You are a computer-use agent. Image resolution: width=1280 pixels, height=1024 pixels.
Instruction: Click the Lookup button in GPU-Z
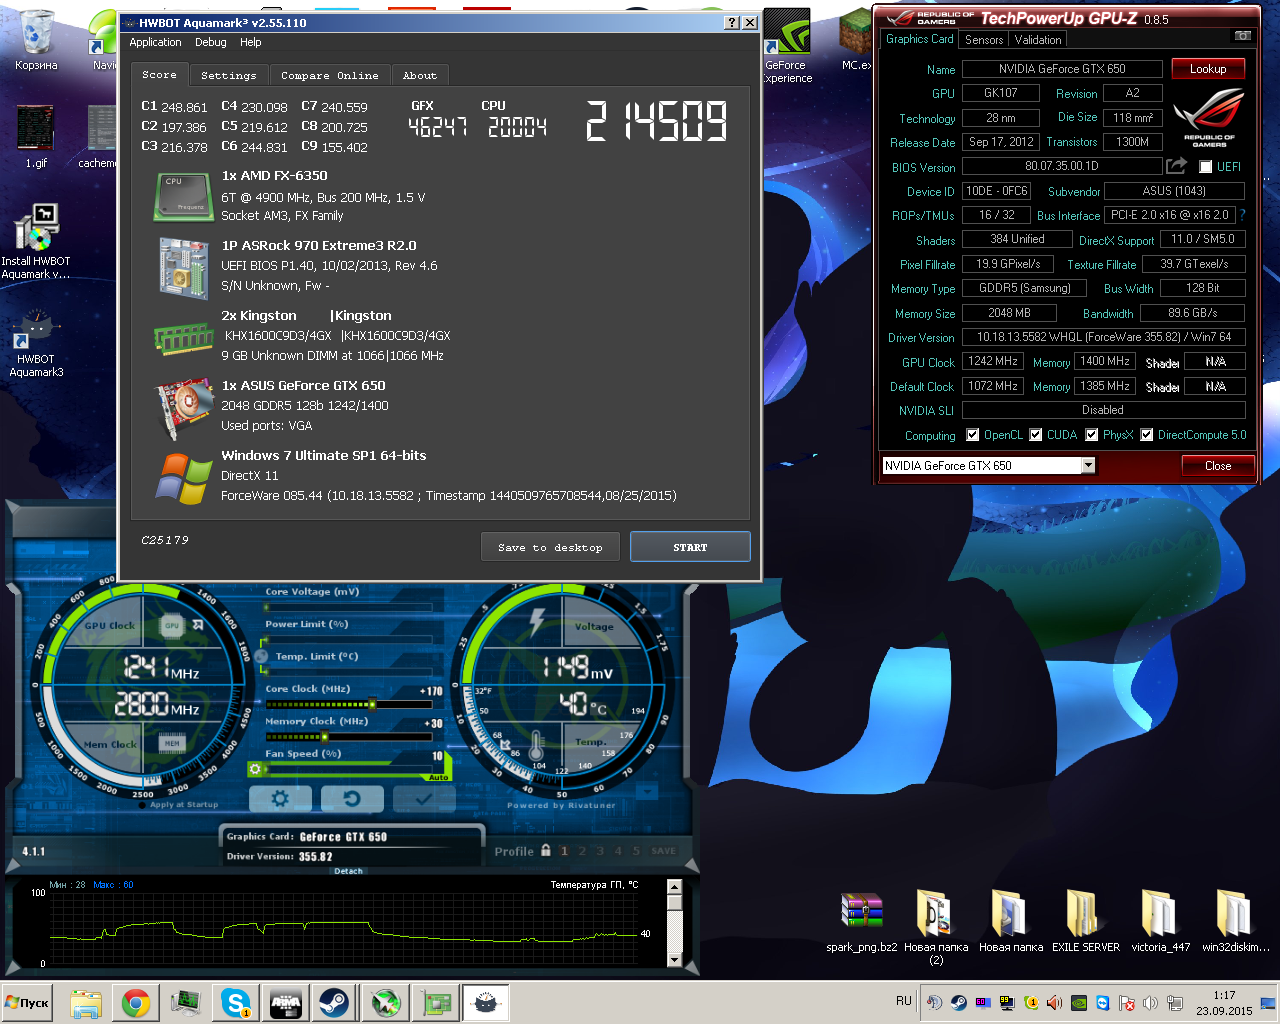1208,69
